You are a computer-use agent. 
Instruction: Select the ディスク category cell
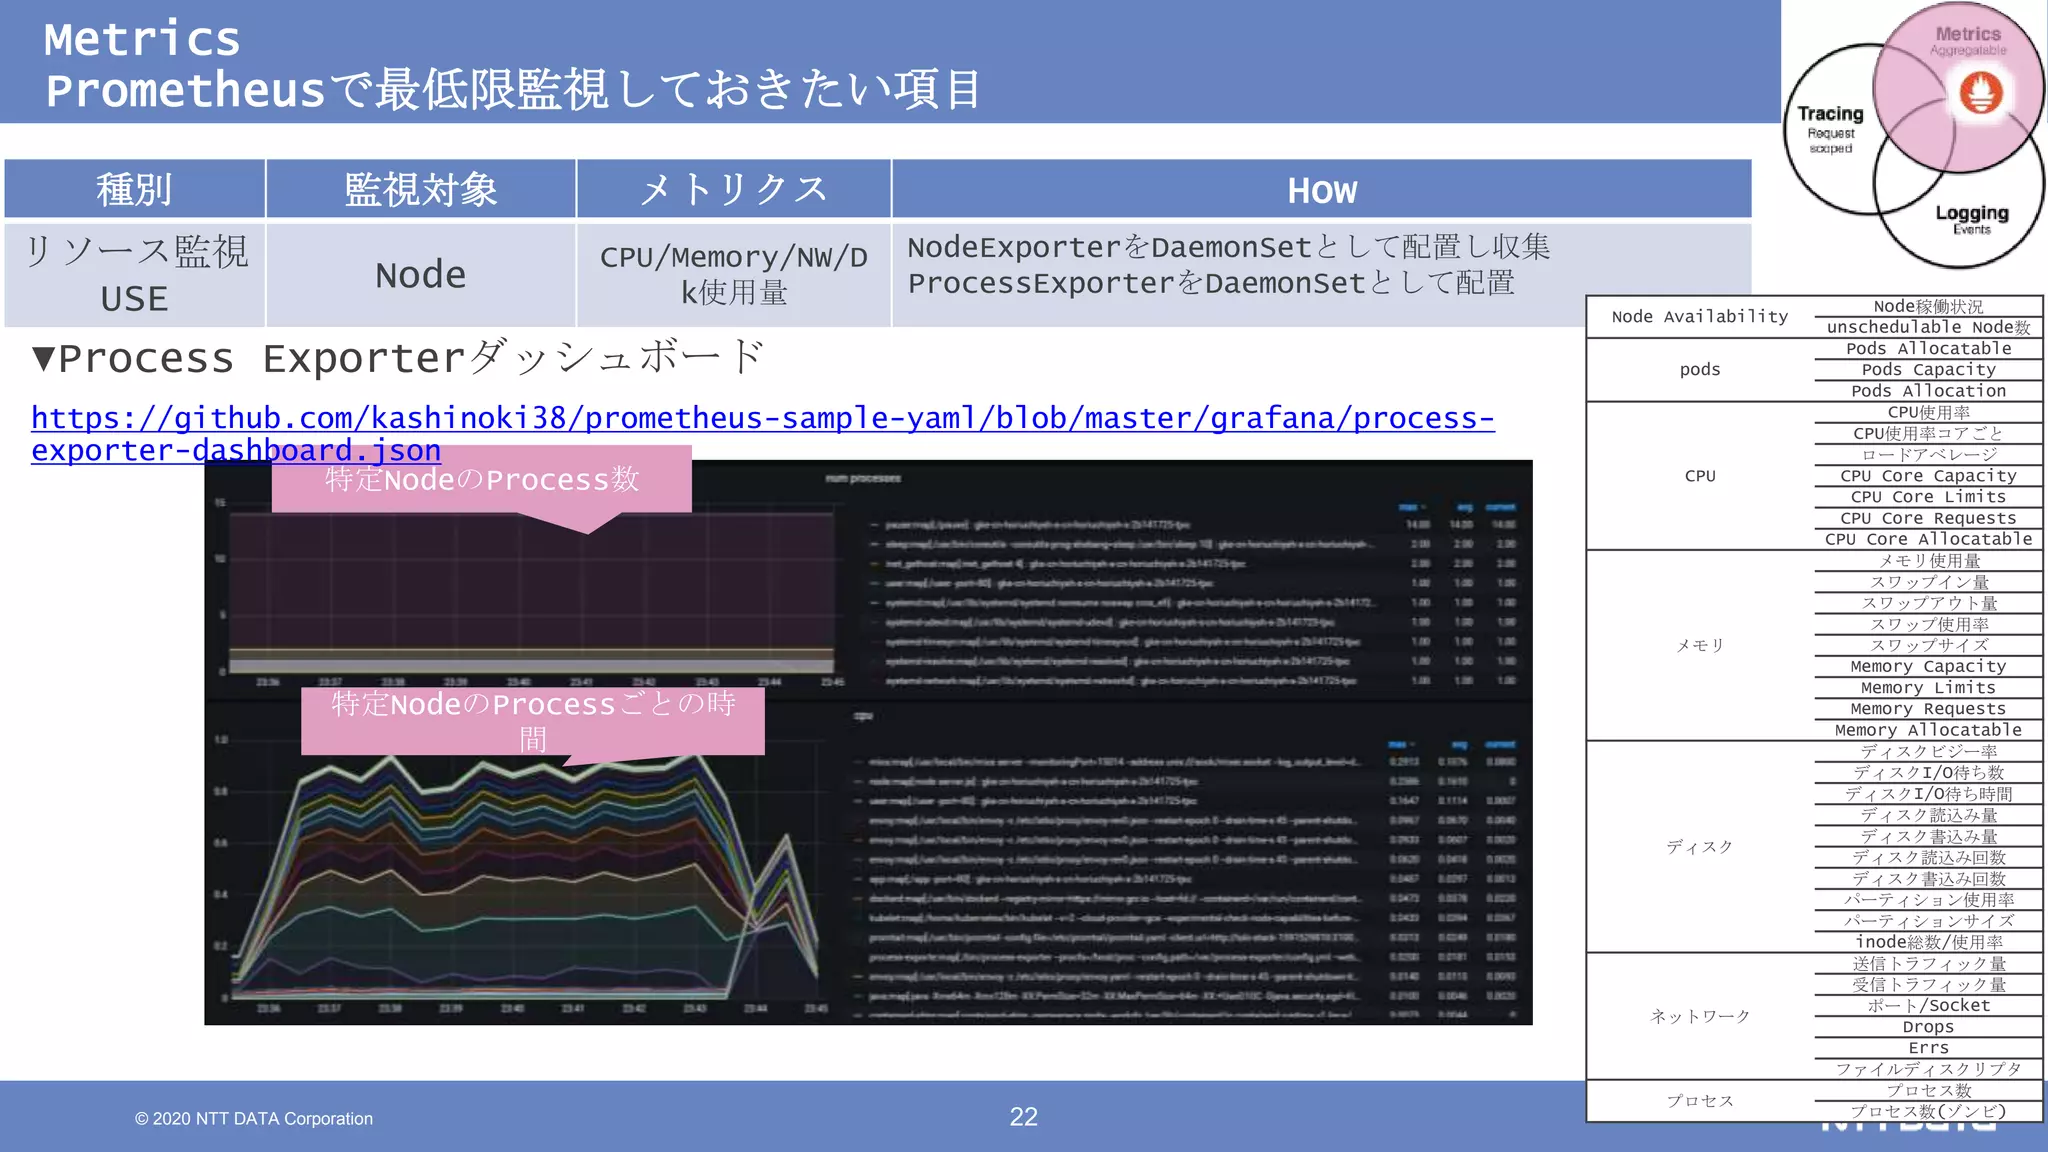1700,847
